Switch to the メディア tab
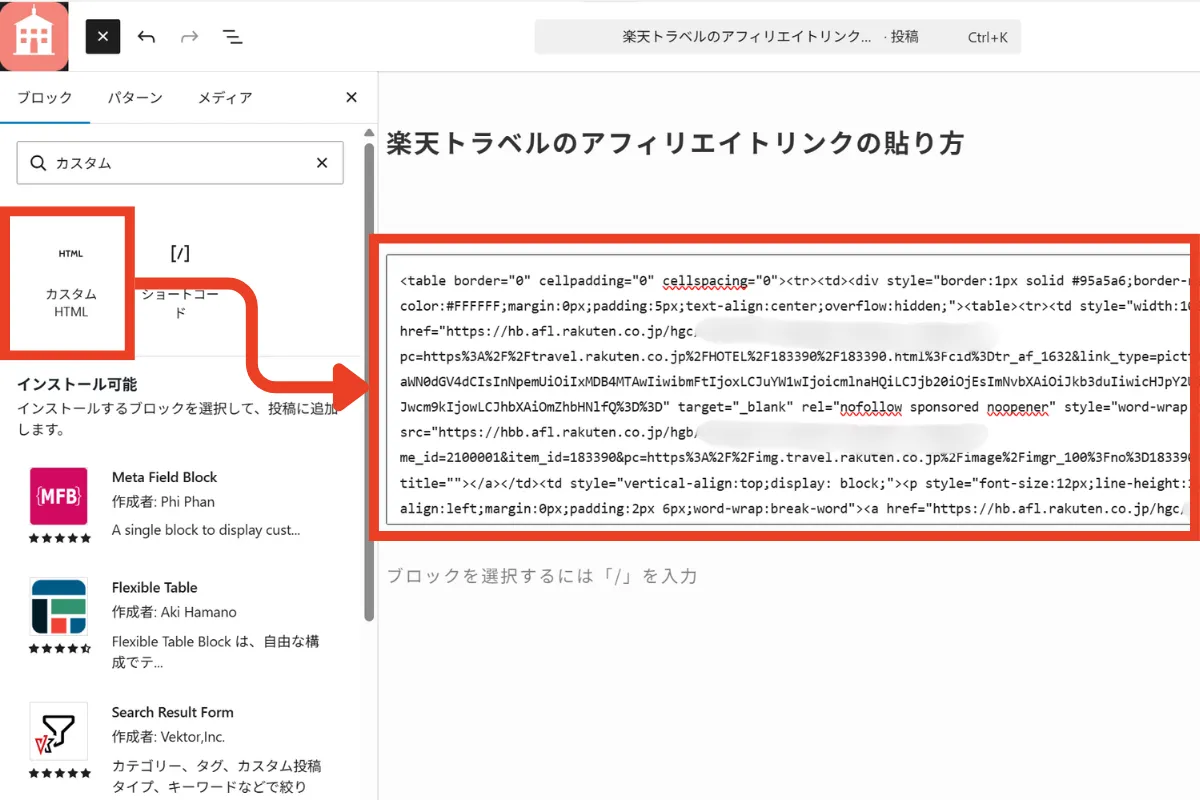Screen dimensions: 1200x800 point(224,98)
